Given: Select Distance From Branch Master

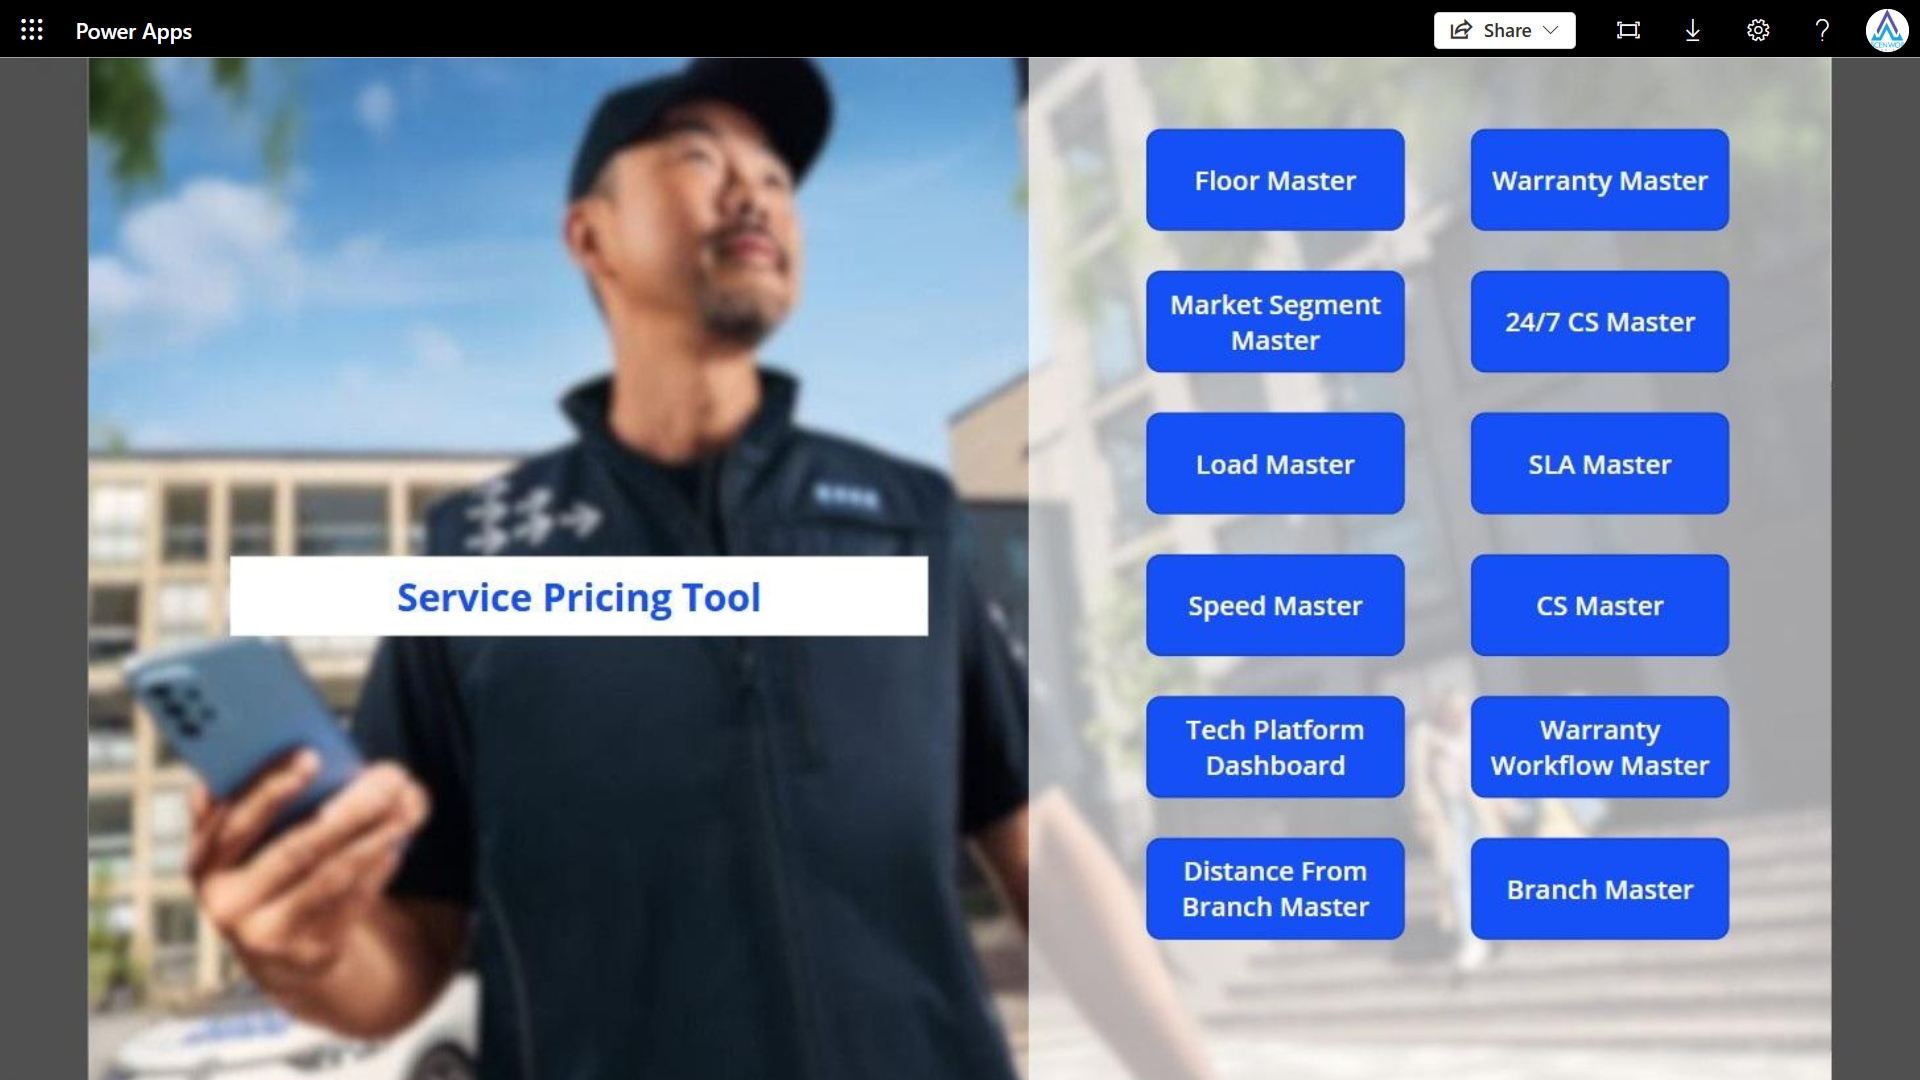Looking at the screenshot, I should pyautogui.click(x=1275, y=889).
